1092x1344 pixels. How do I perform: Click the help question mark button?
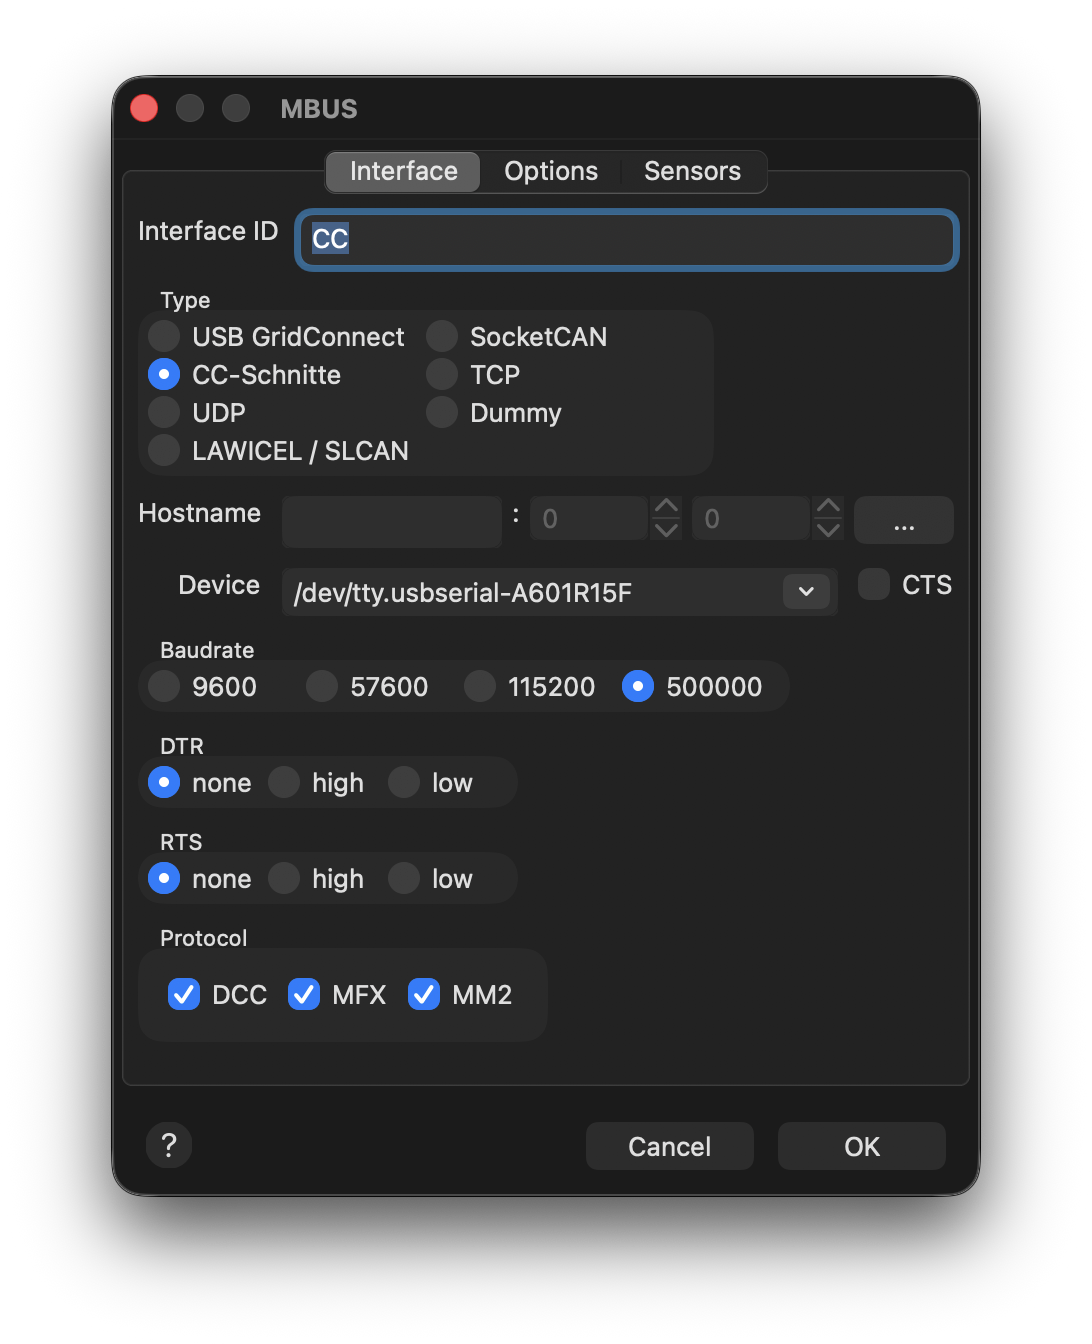[x=169, y=1145]
